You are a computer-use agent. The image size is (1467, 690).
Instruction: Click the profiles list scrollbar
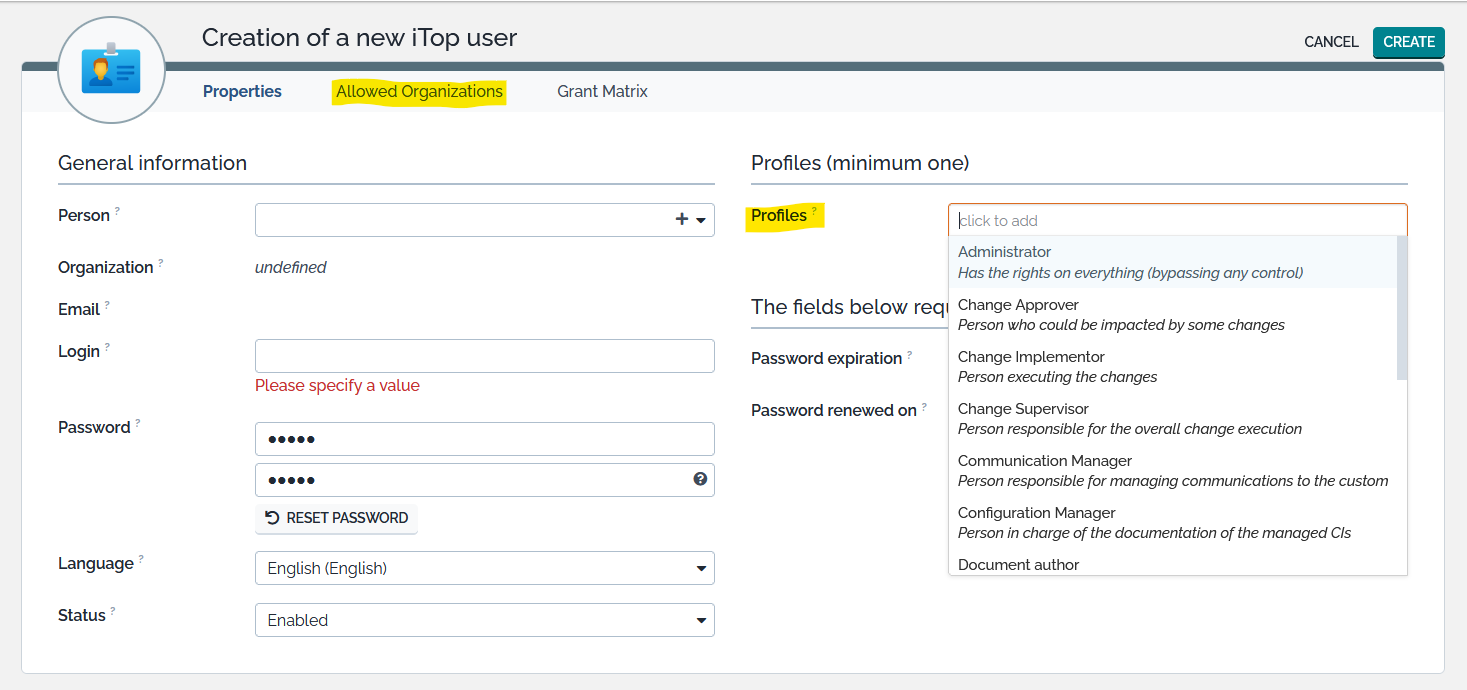click(1402, 310)
